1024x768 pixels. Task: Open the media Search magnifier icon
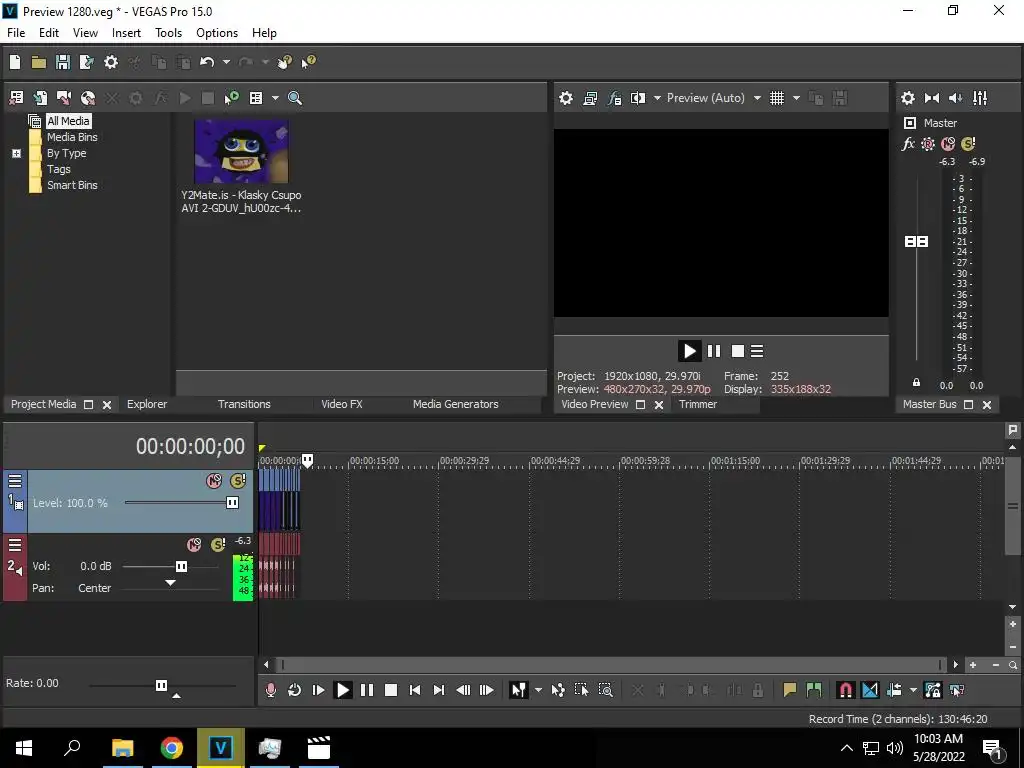click(295, 98)
